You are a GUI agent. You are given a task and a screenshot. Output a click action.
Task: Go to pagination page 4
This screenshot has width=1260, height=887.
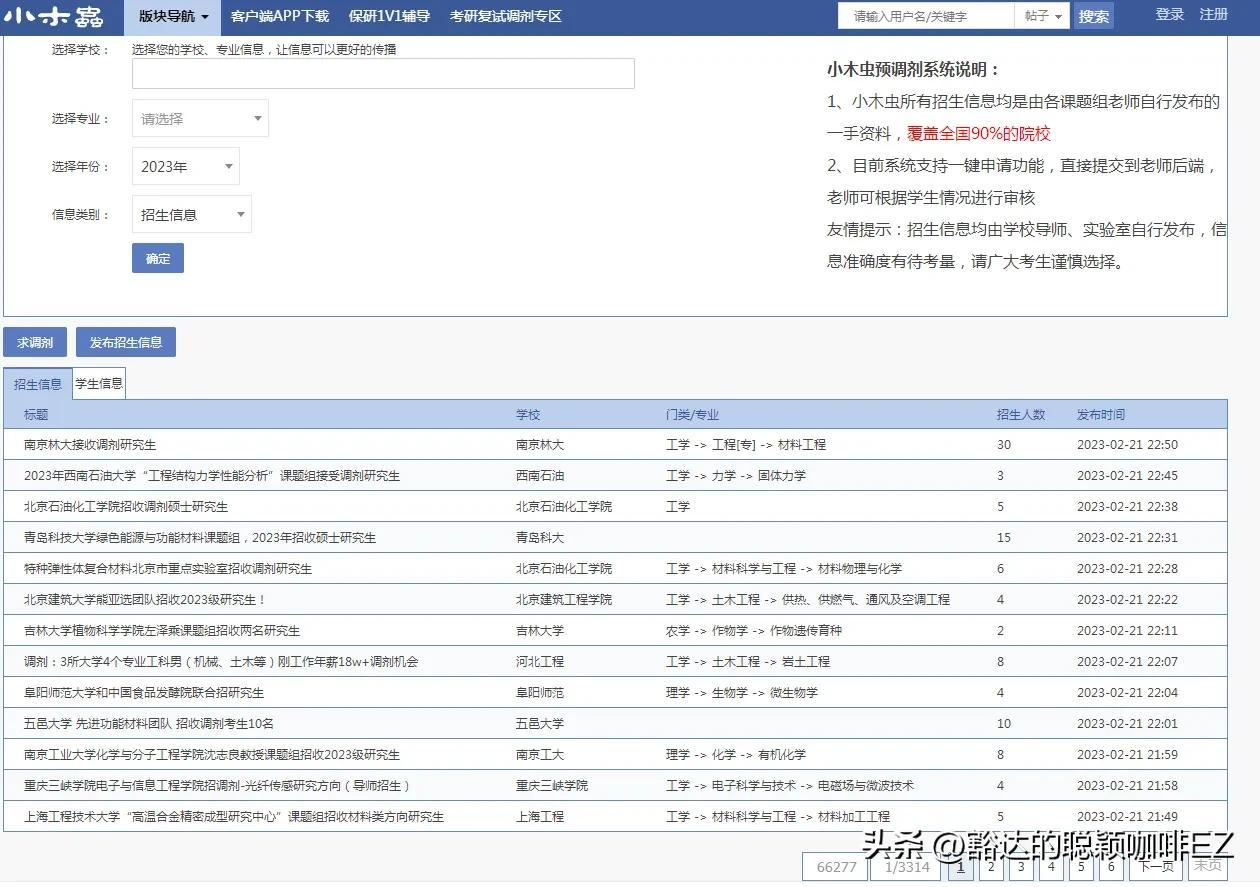pos(1050,867)
